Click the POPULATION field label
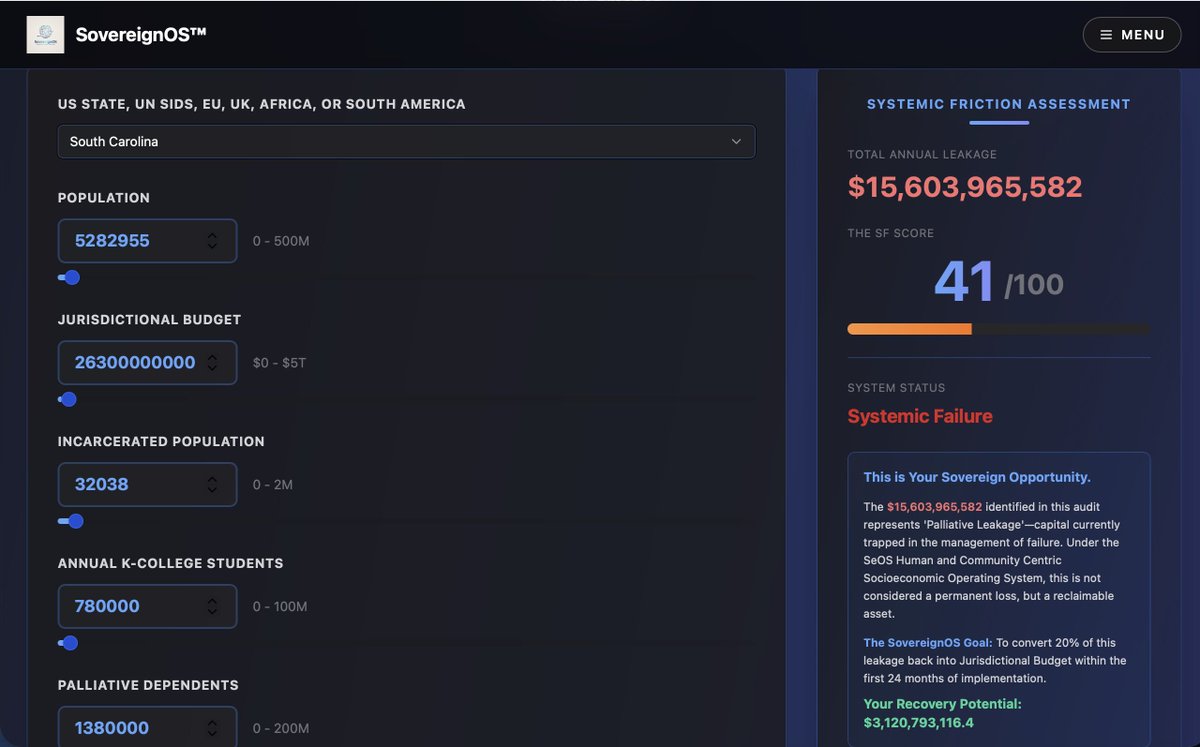 click(104, 198)
